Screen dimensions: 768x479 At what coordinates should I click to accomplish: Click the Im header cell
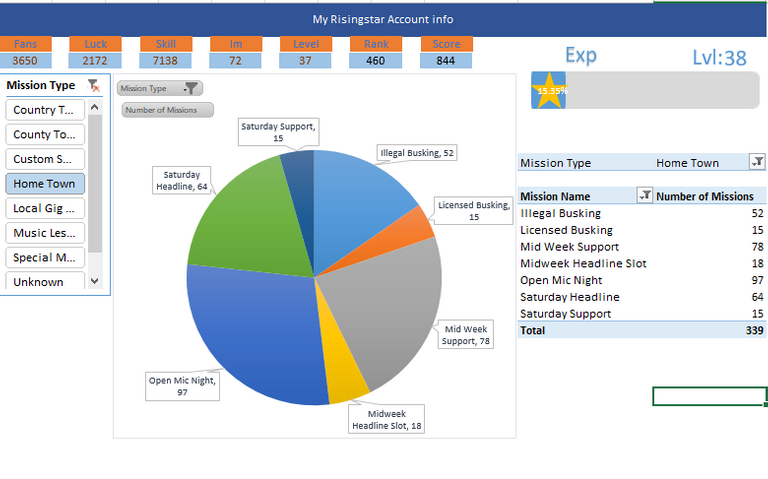236,44
